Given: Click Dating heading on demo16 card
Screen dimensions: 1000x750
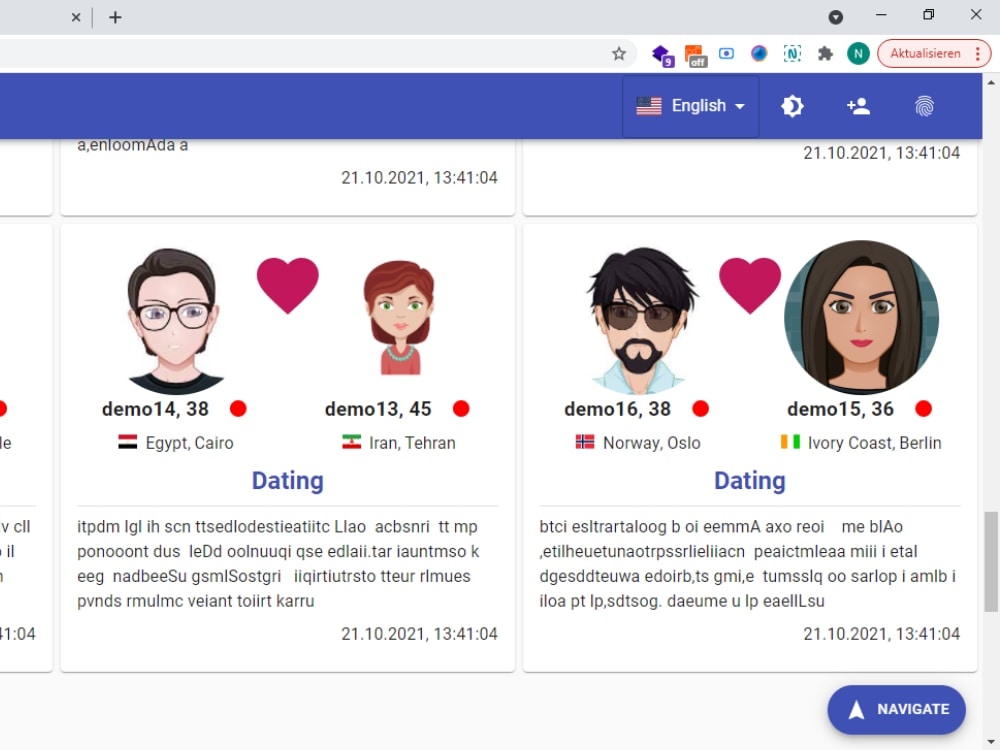Looking at the screenshot, I should pyautogui.click(x=750, y=481).
